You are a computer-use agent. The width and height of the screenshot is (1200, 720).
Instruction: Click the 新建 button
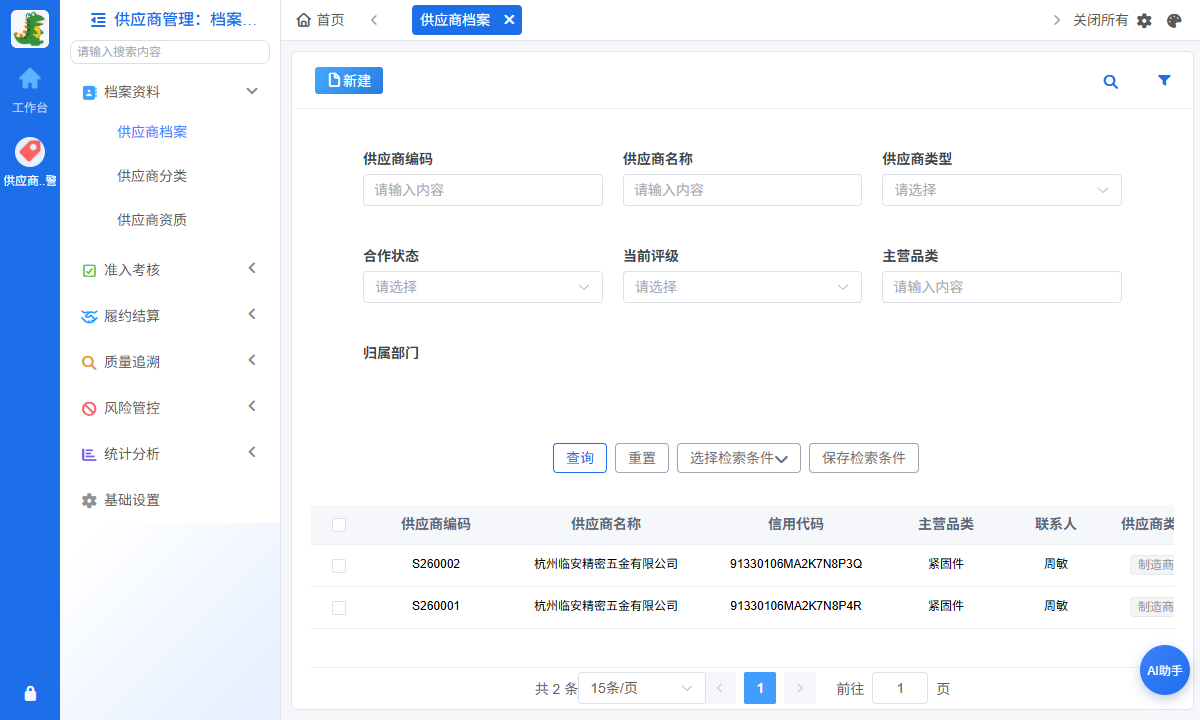(x=349, y=81)
